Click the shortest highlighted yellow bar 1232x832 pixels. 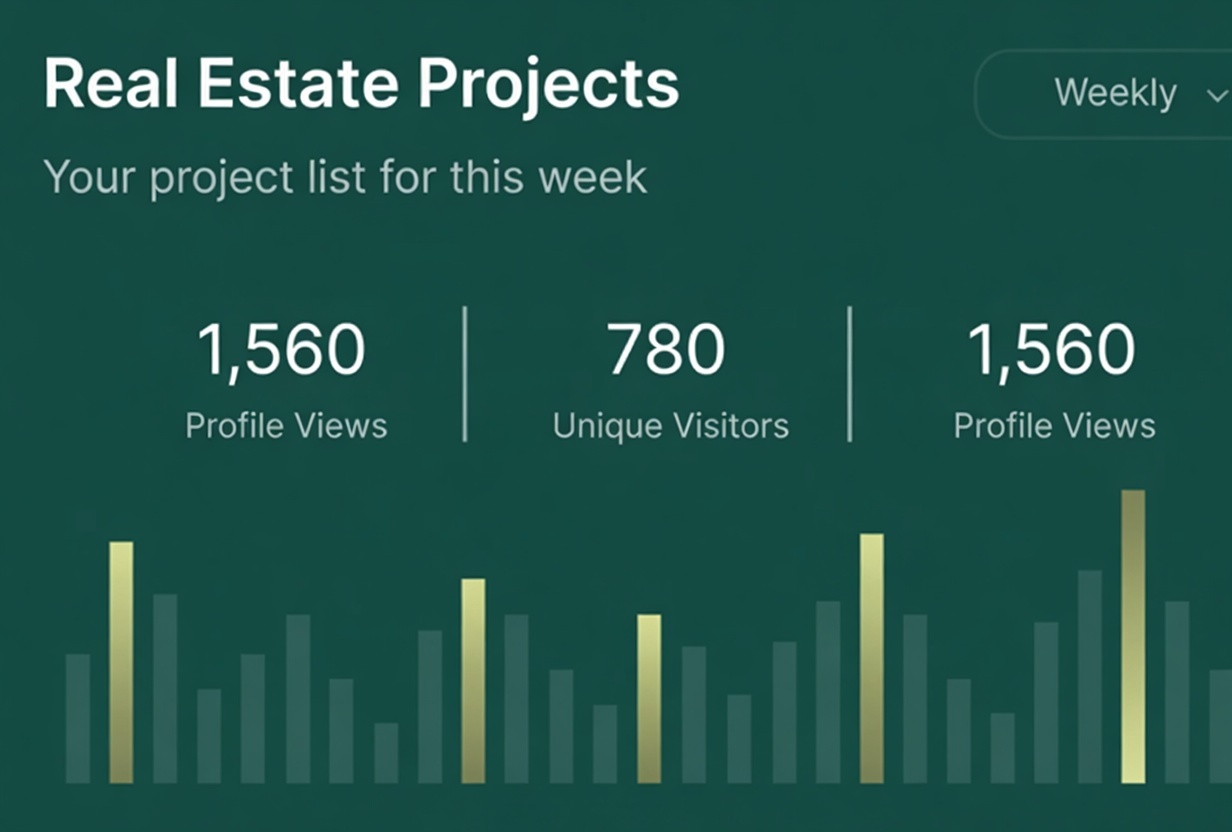pos(649,698)
